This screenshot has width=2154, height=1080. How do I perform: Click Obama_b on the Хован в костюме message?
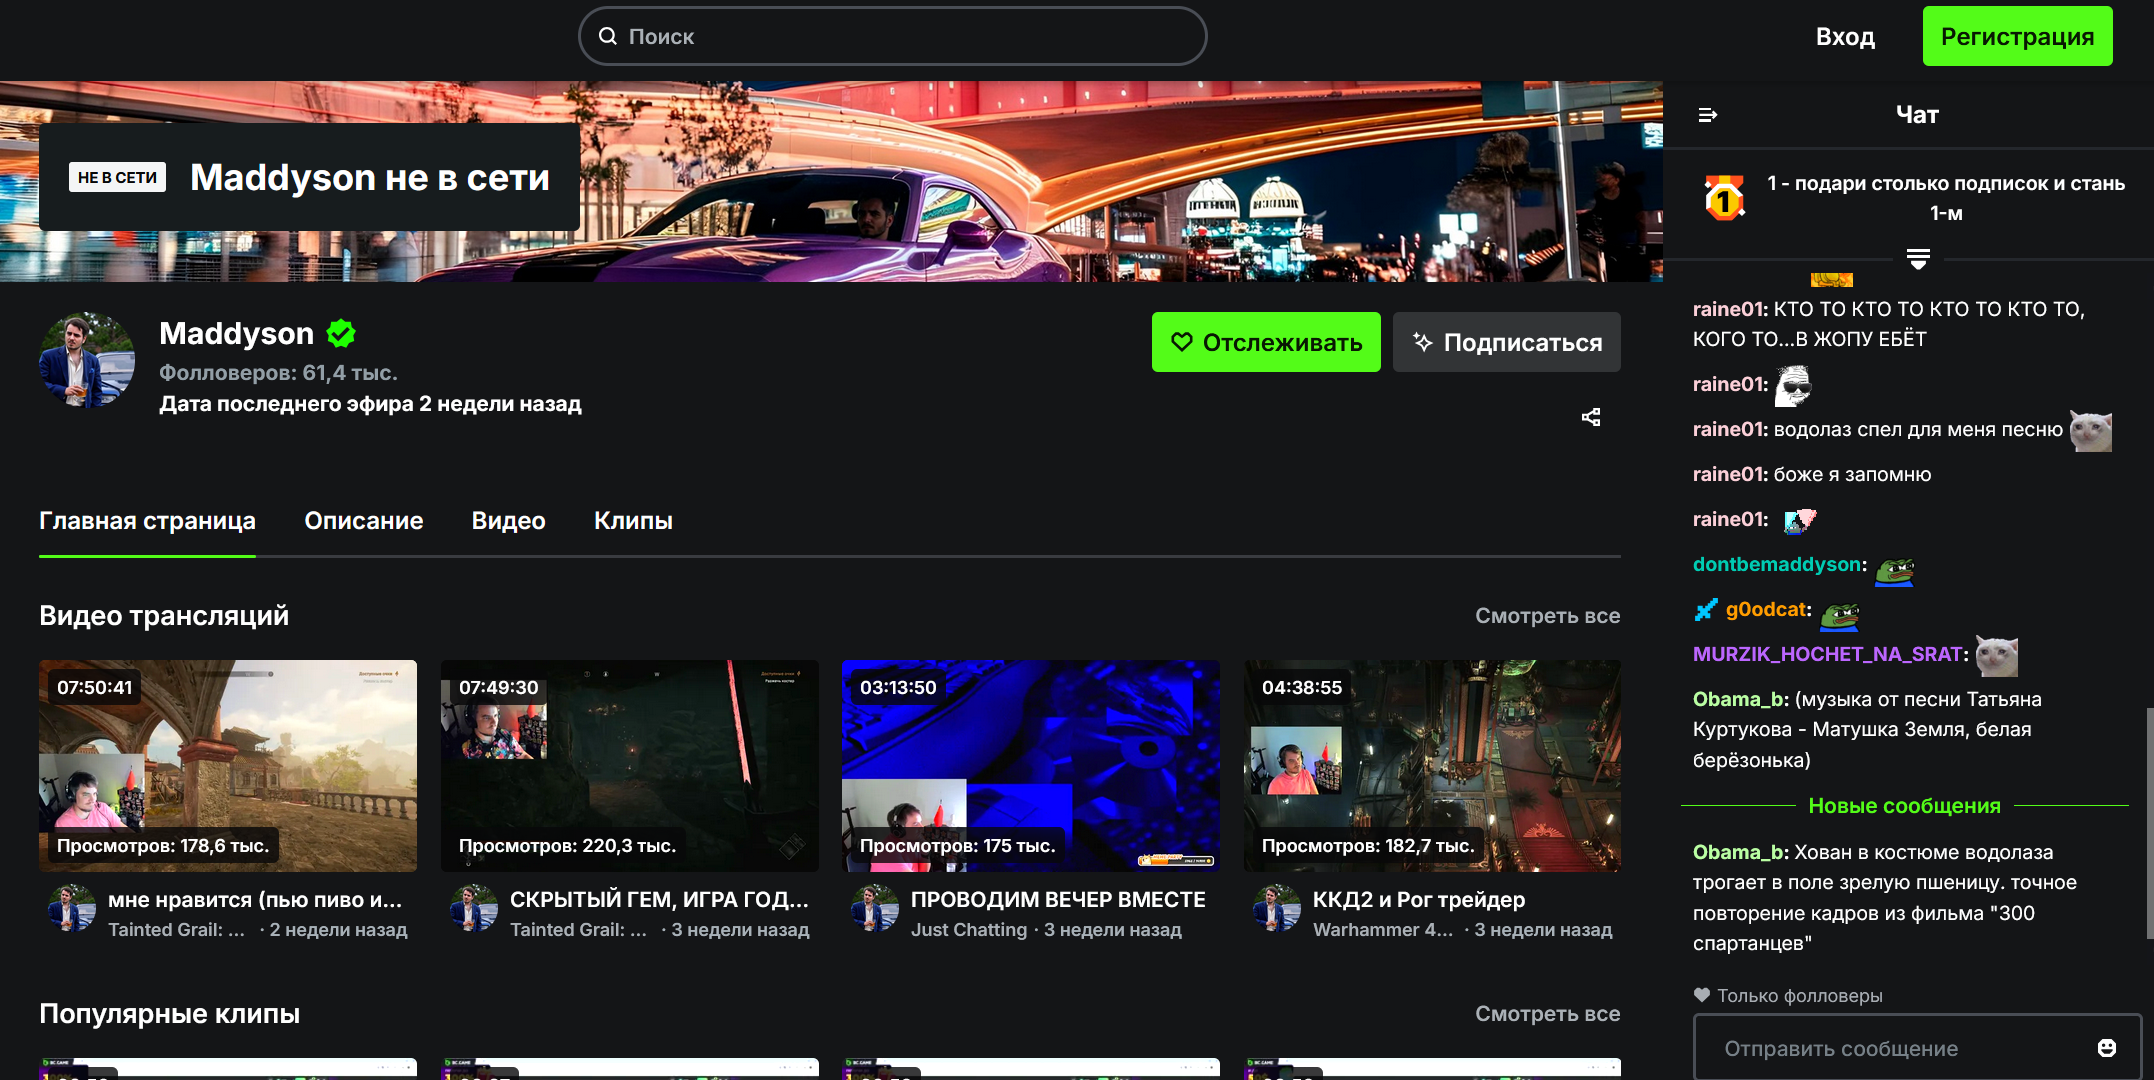coord(1739,853)
